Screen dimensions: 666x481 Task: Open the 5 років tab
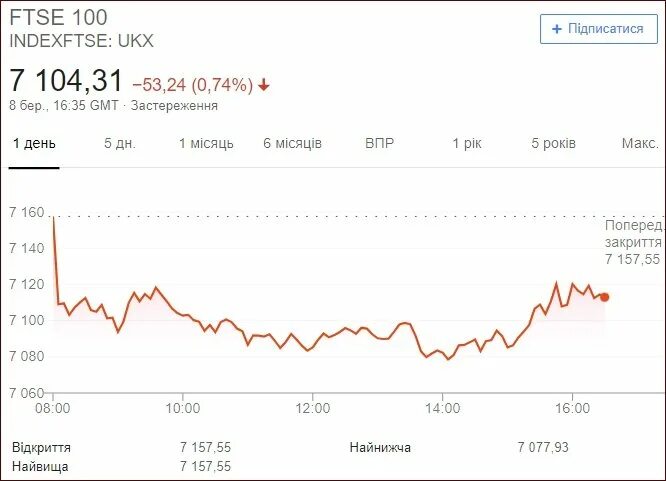(x=554, y=143)
